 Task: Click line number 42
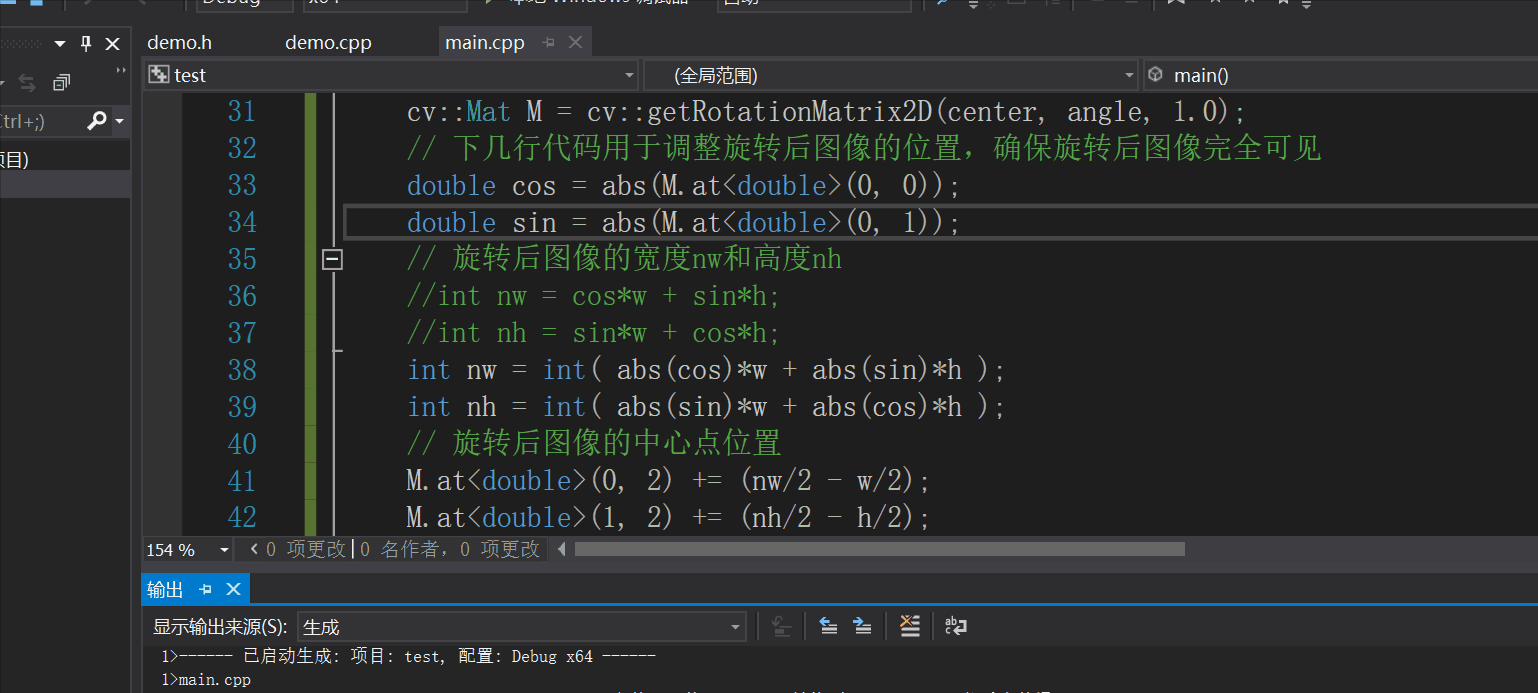[x=241, y=517]
